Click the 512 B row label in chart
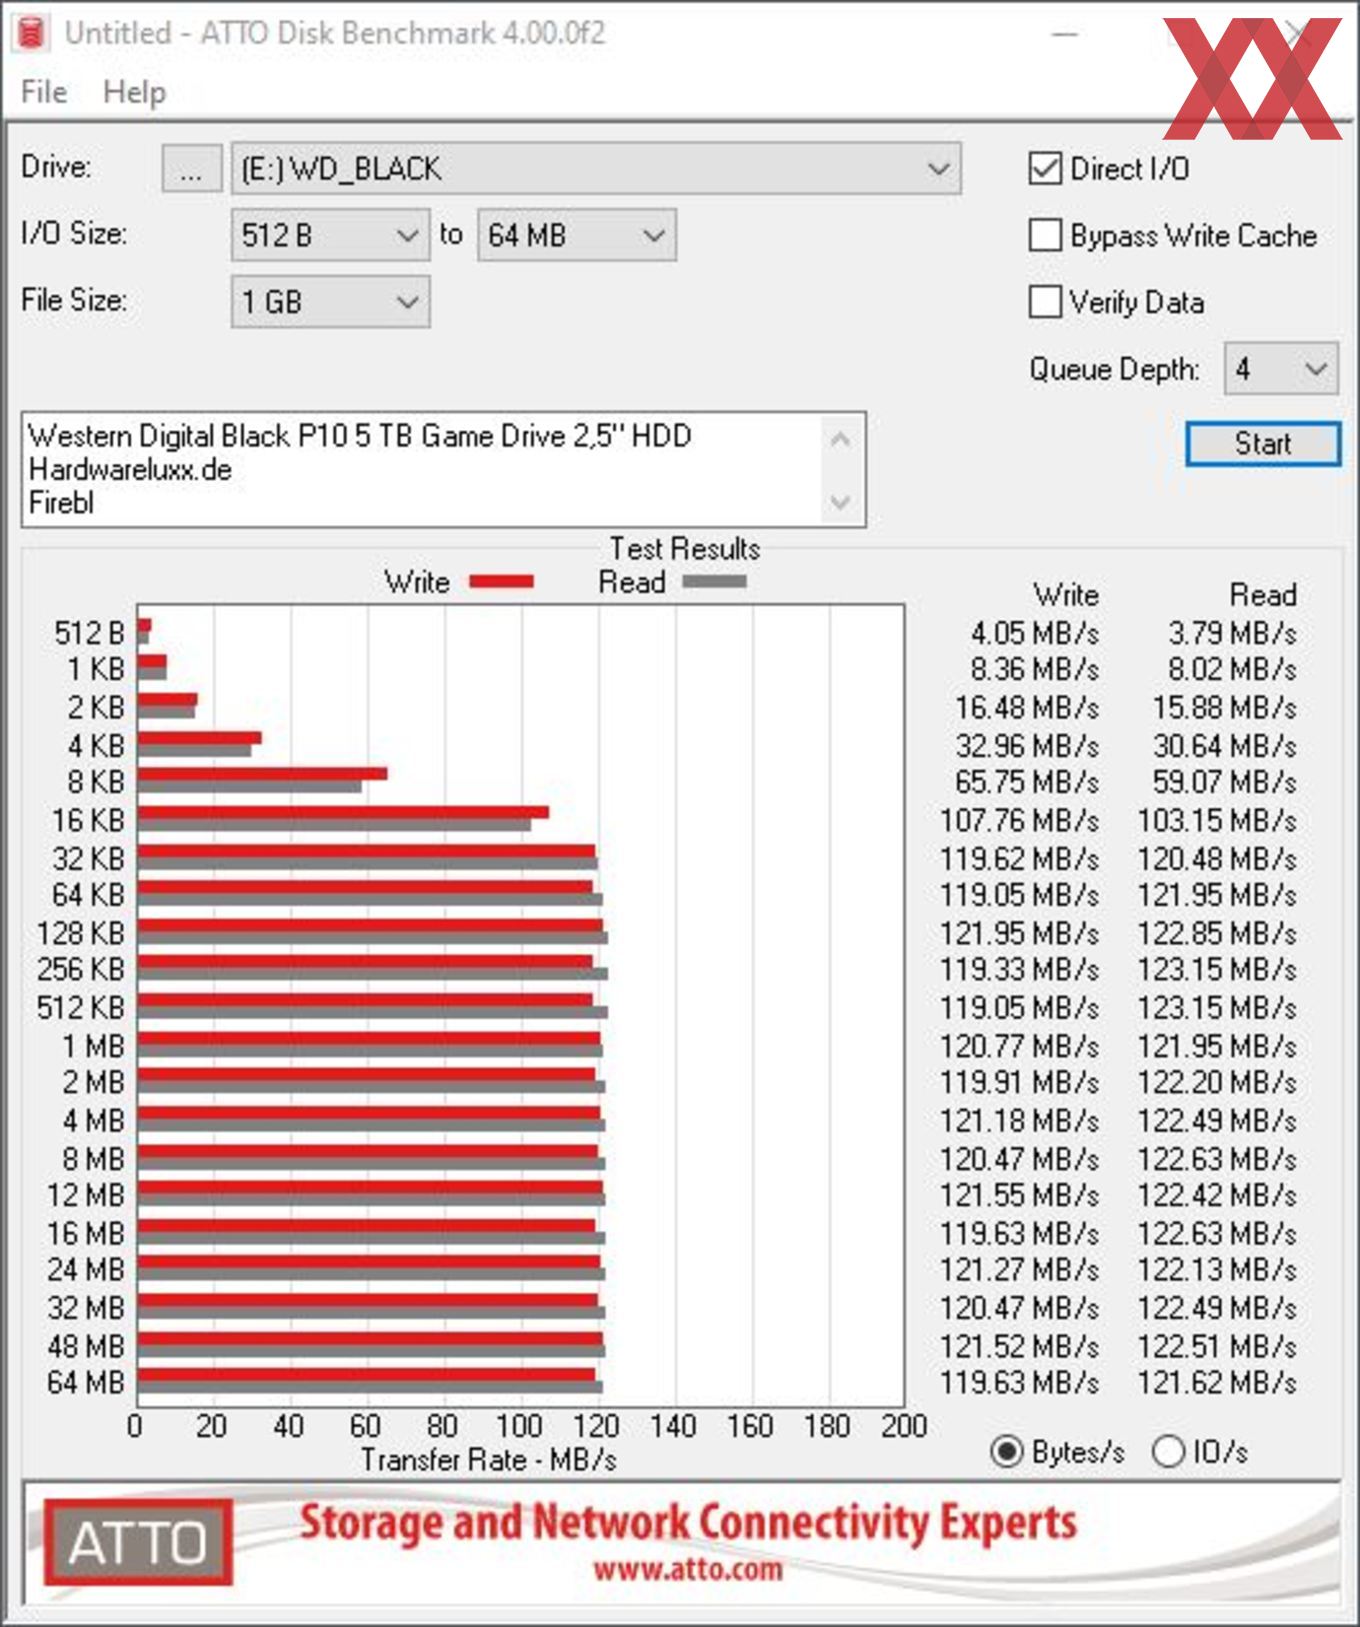This screenshot has height=1627, width=1360. pos(89,633)
